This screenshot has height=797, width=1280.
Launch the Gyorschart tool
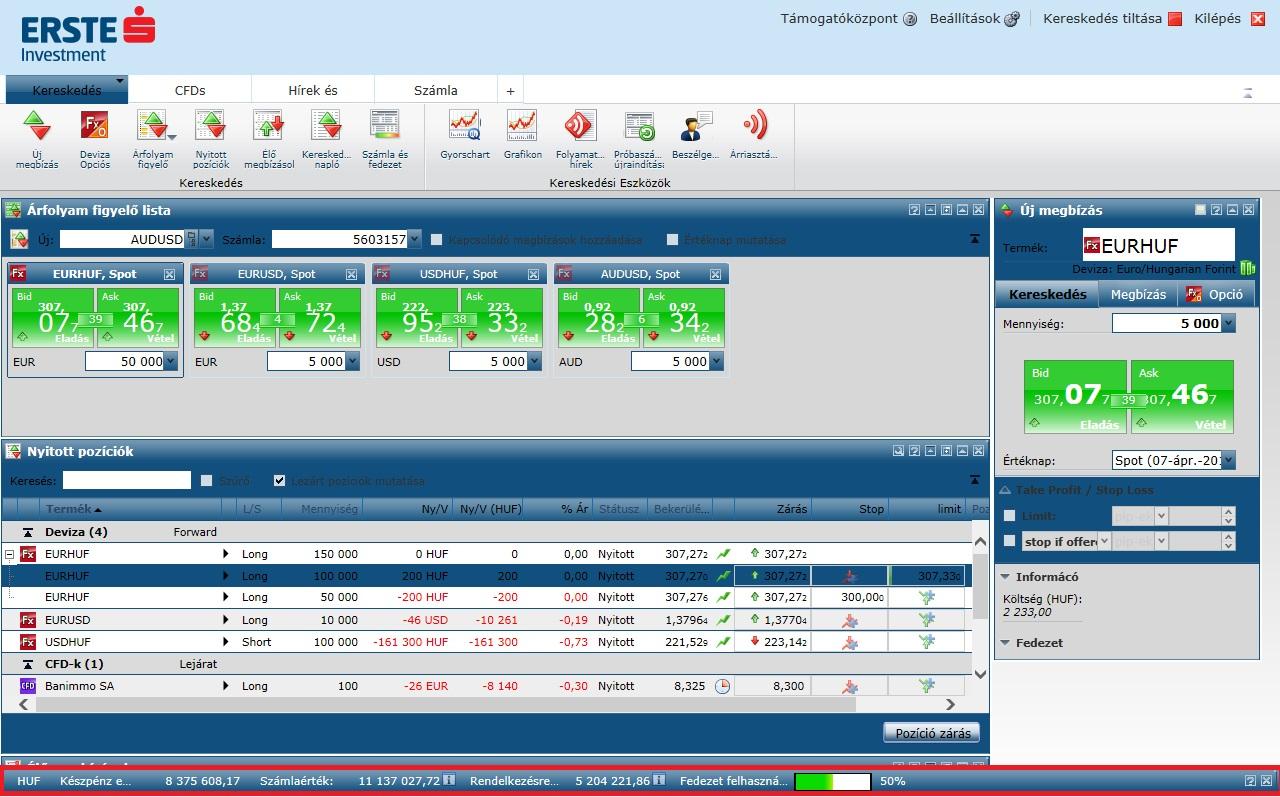pyautogui.click(x=465, y=127)
